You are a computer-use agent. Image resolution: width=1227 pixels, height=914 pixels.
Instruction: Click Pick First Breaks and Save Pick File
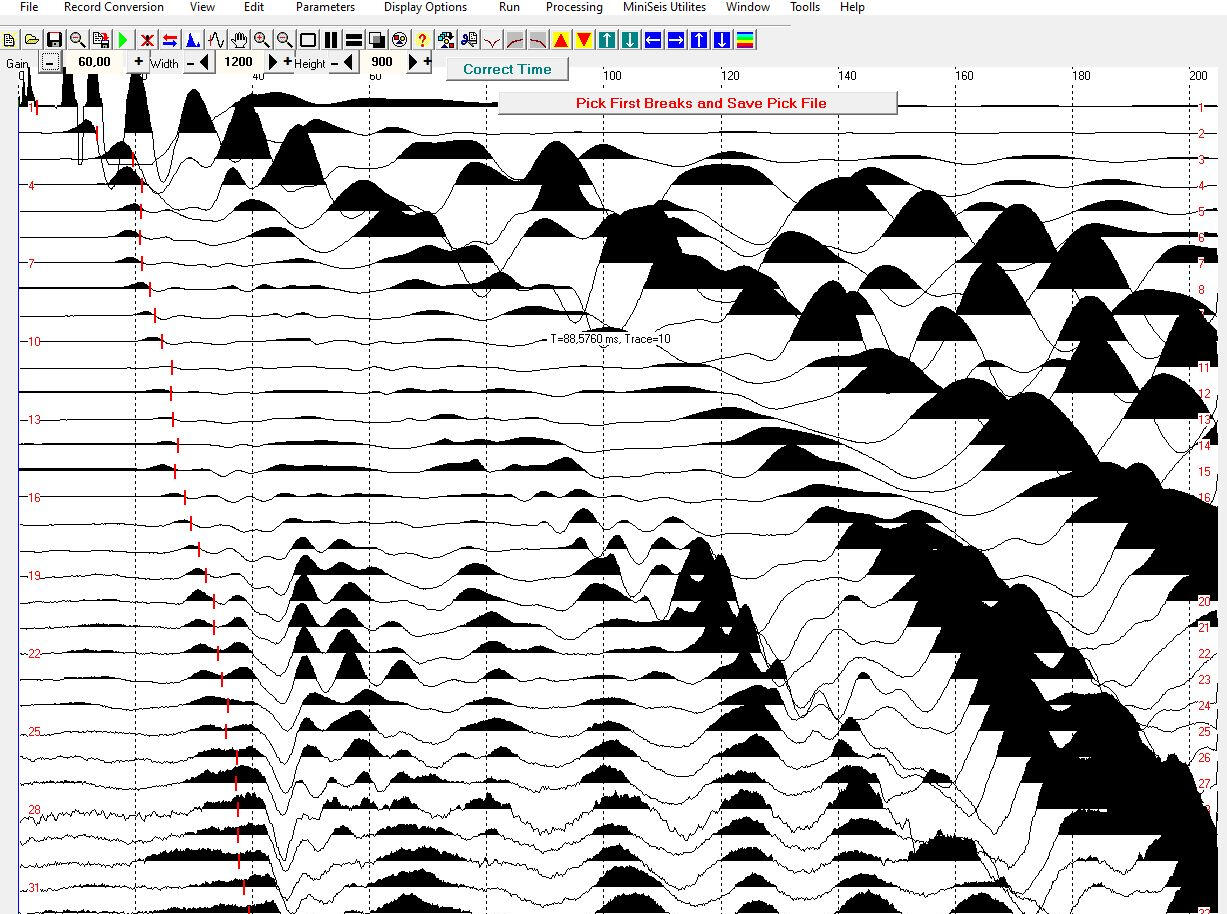(x=700, y=103)
